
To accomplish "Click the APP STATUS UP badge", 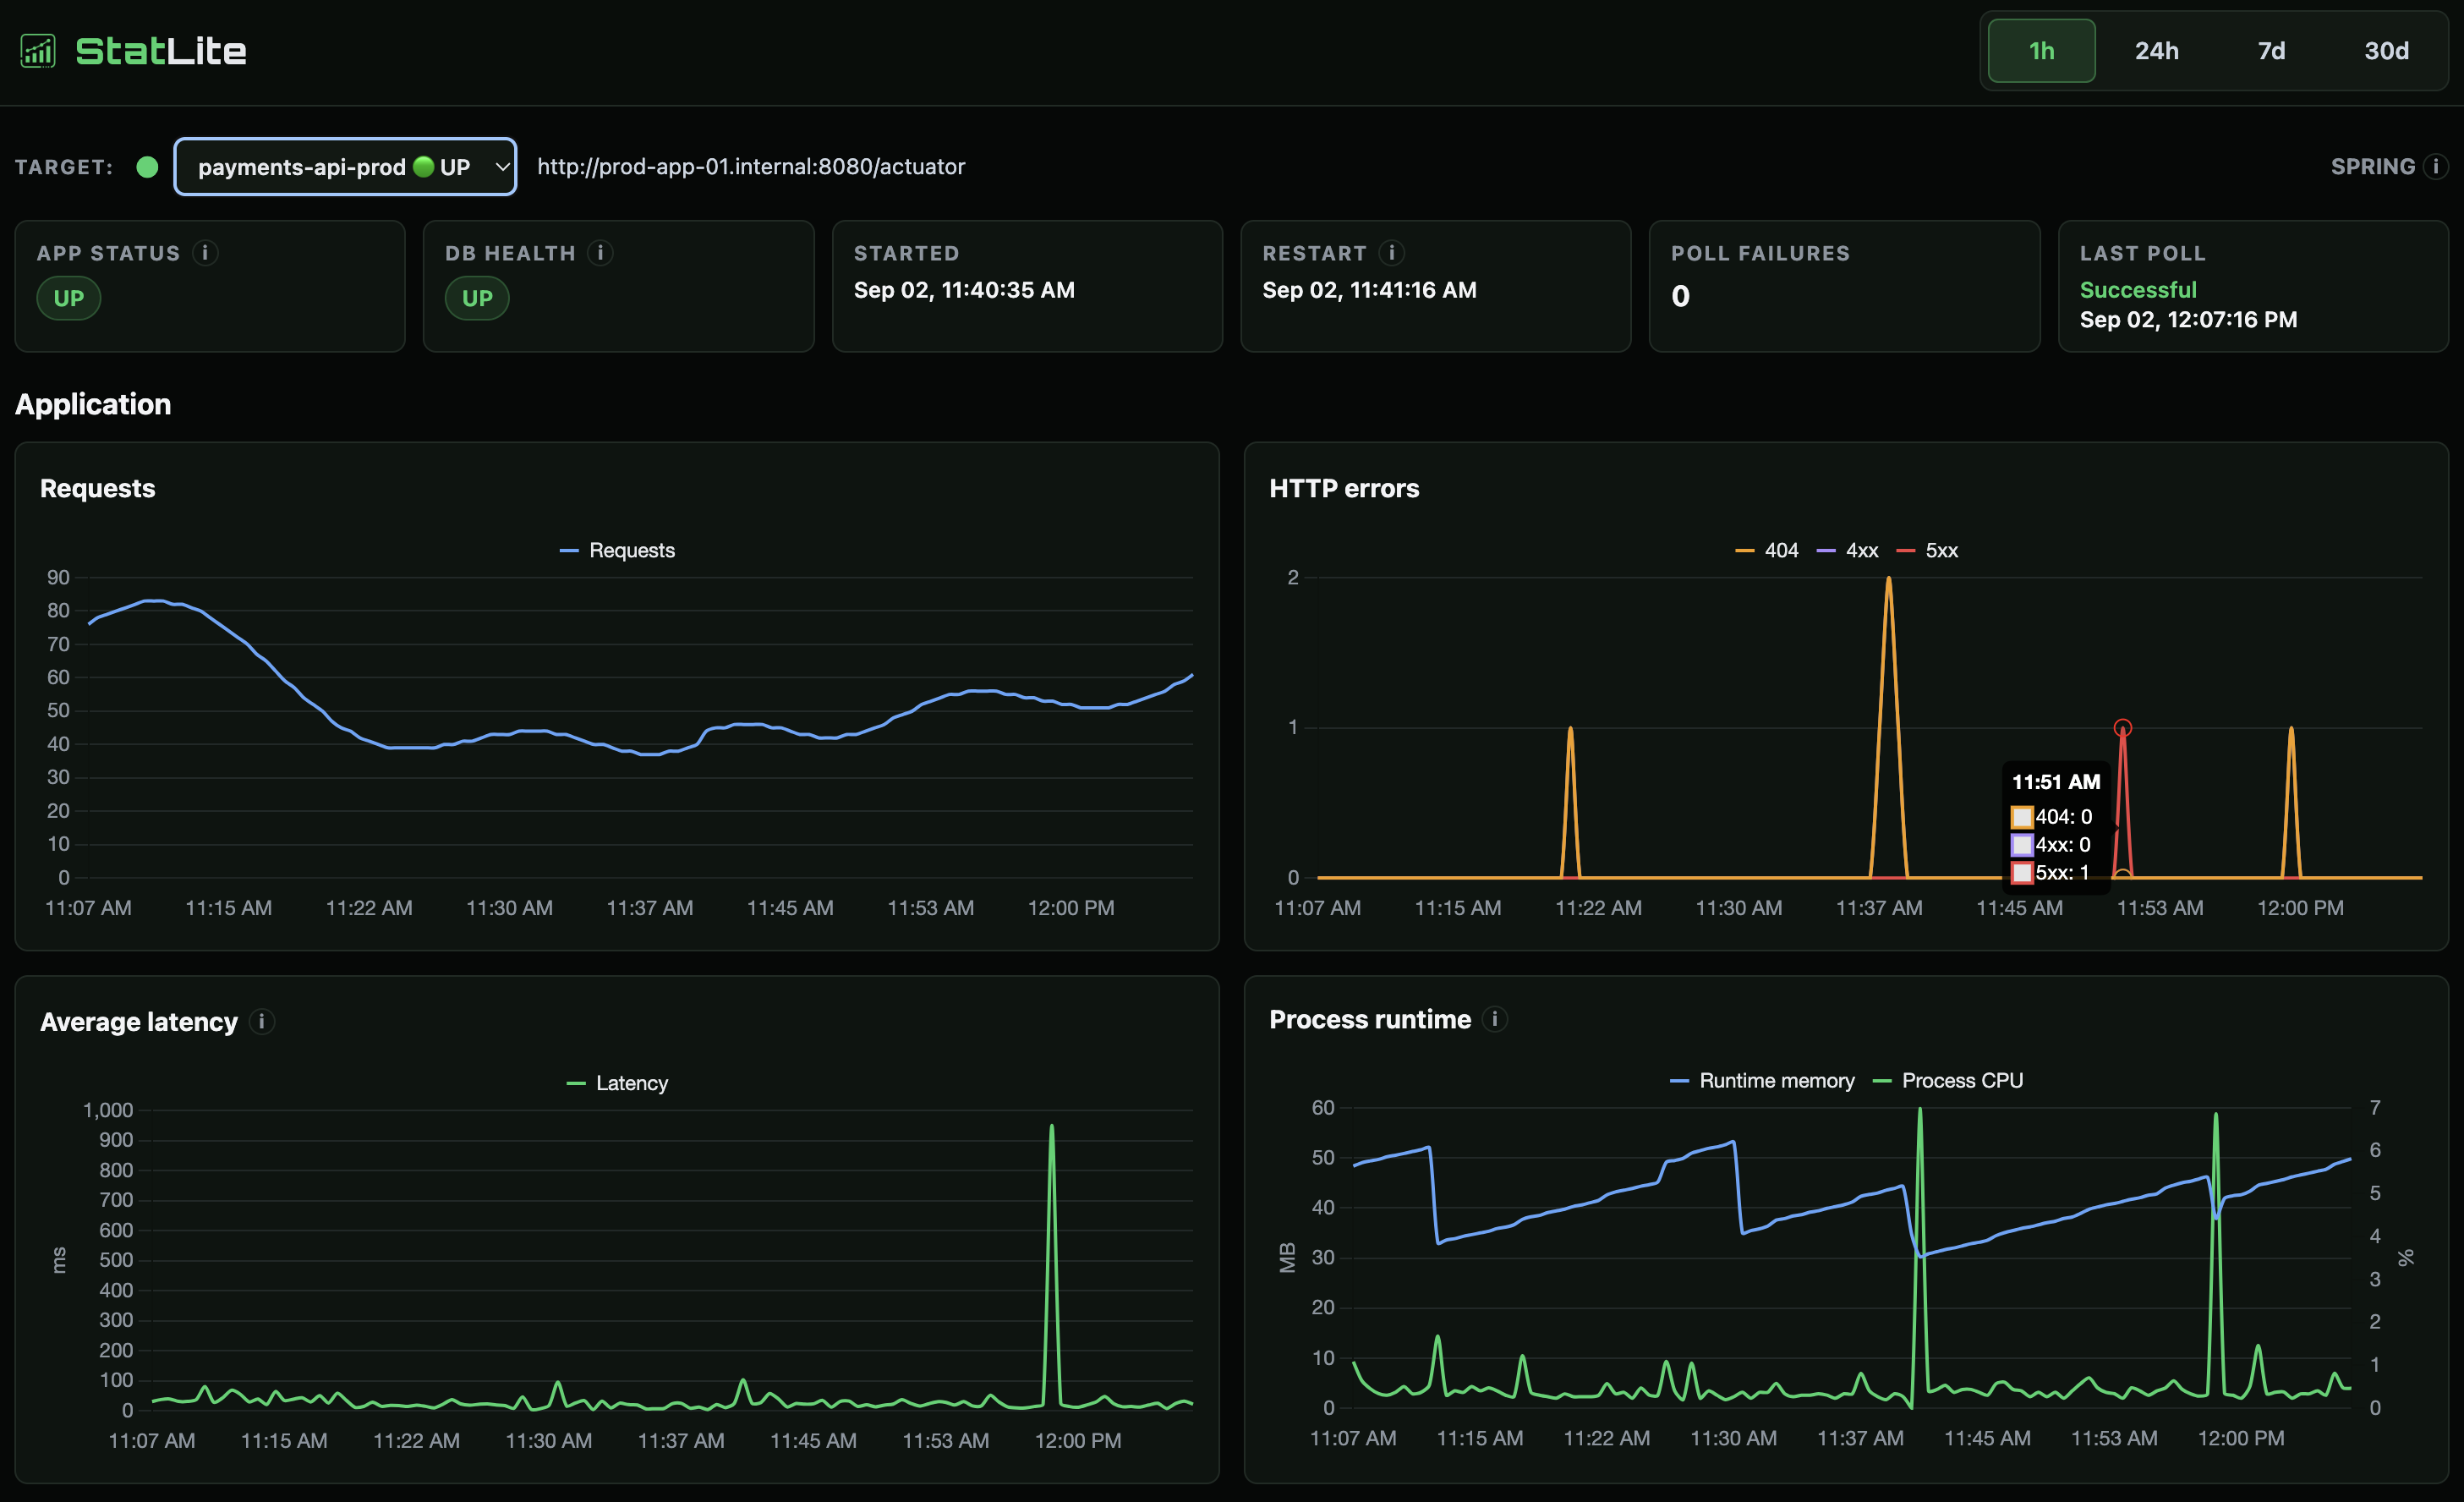I will (68, 298).
